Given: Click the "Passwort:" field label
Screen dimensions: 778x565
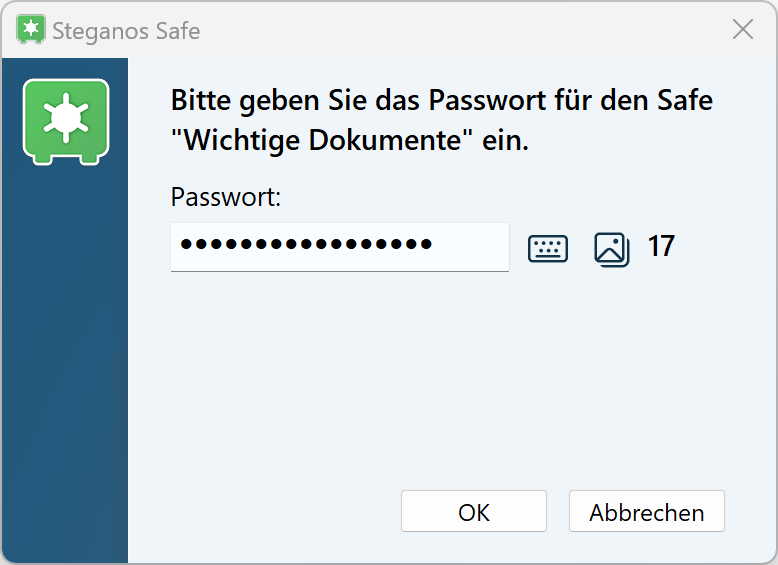Looking at the screenshot, I should [226, 197].
